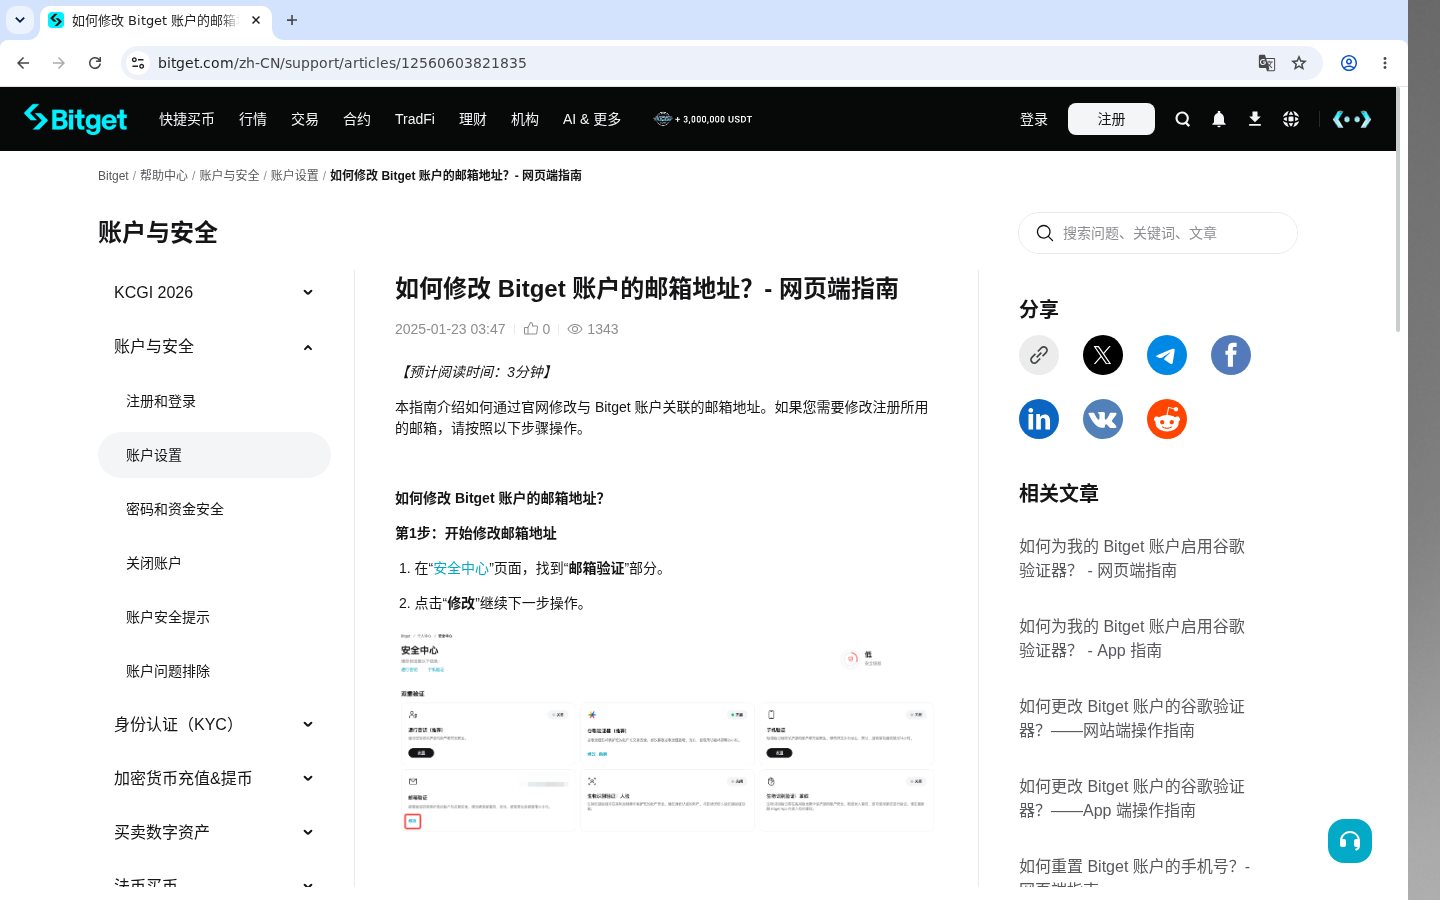This screenshot has height=900, width=1440.
Task: Go to Bitget breadcrumb link
Action: pos(113,175)
